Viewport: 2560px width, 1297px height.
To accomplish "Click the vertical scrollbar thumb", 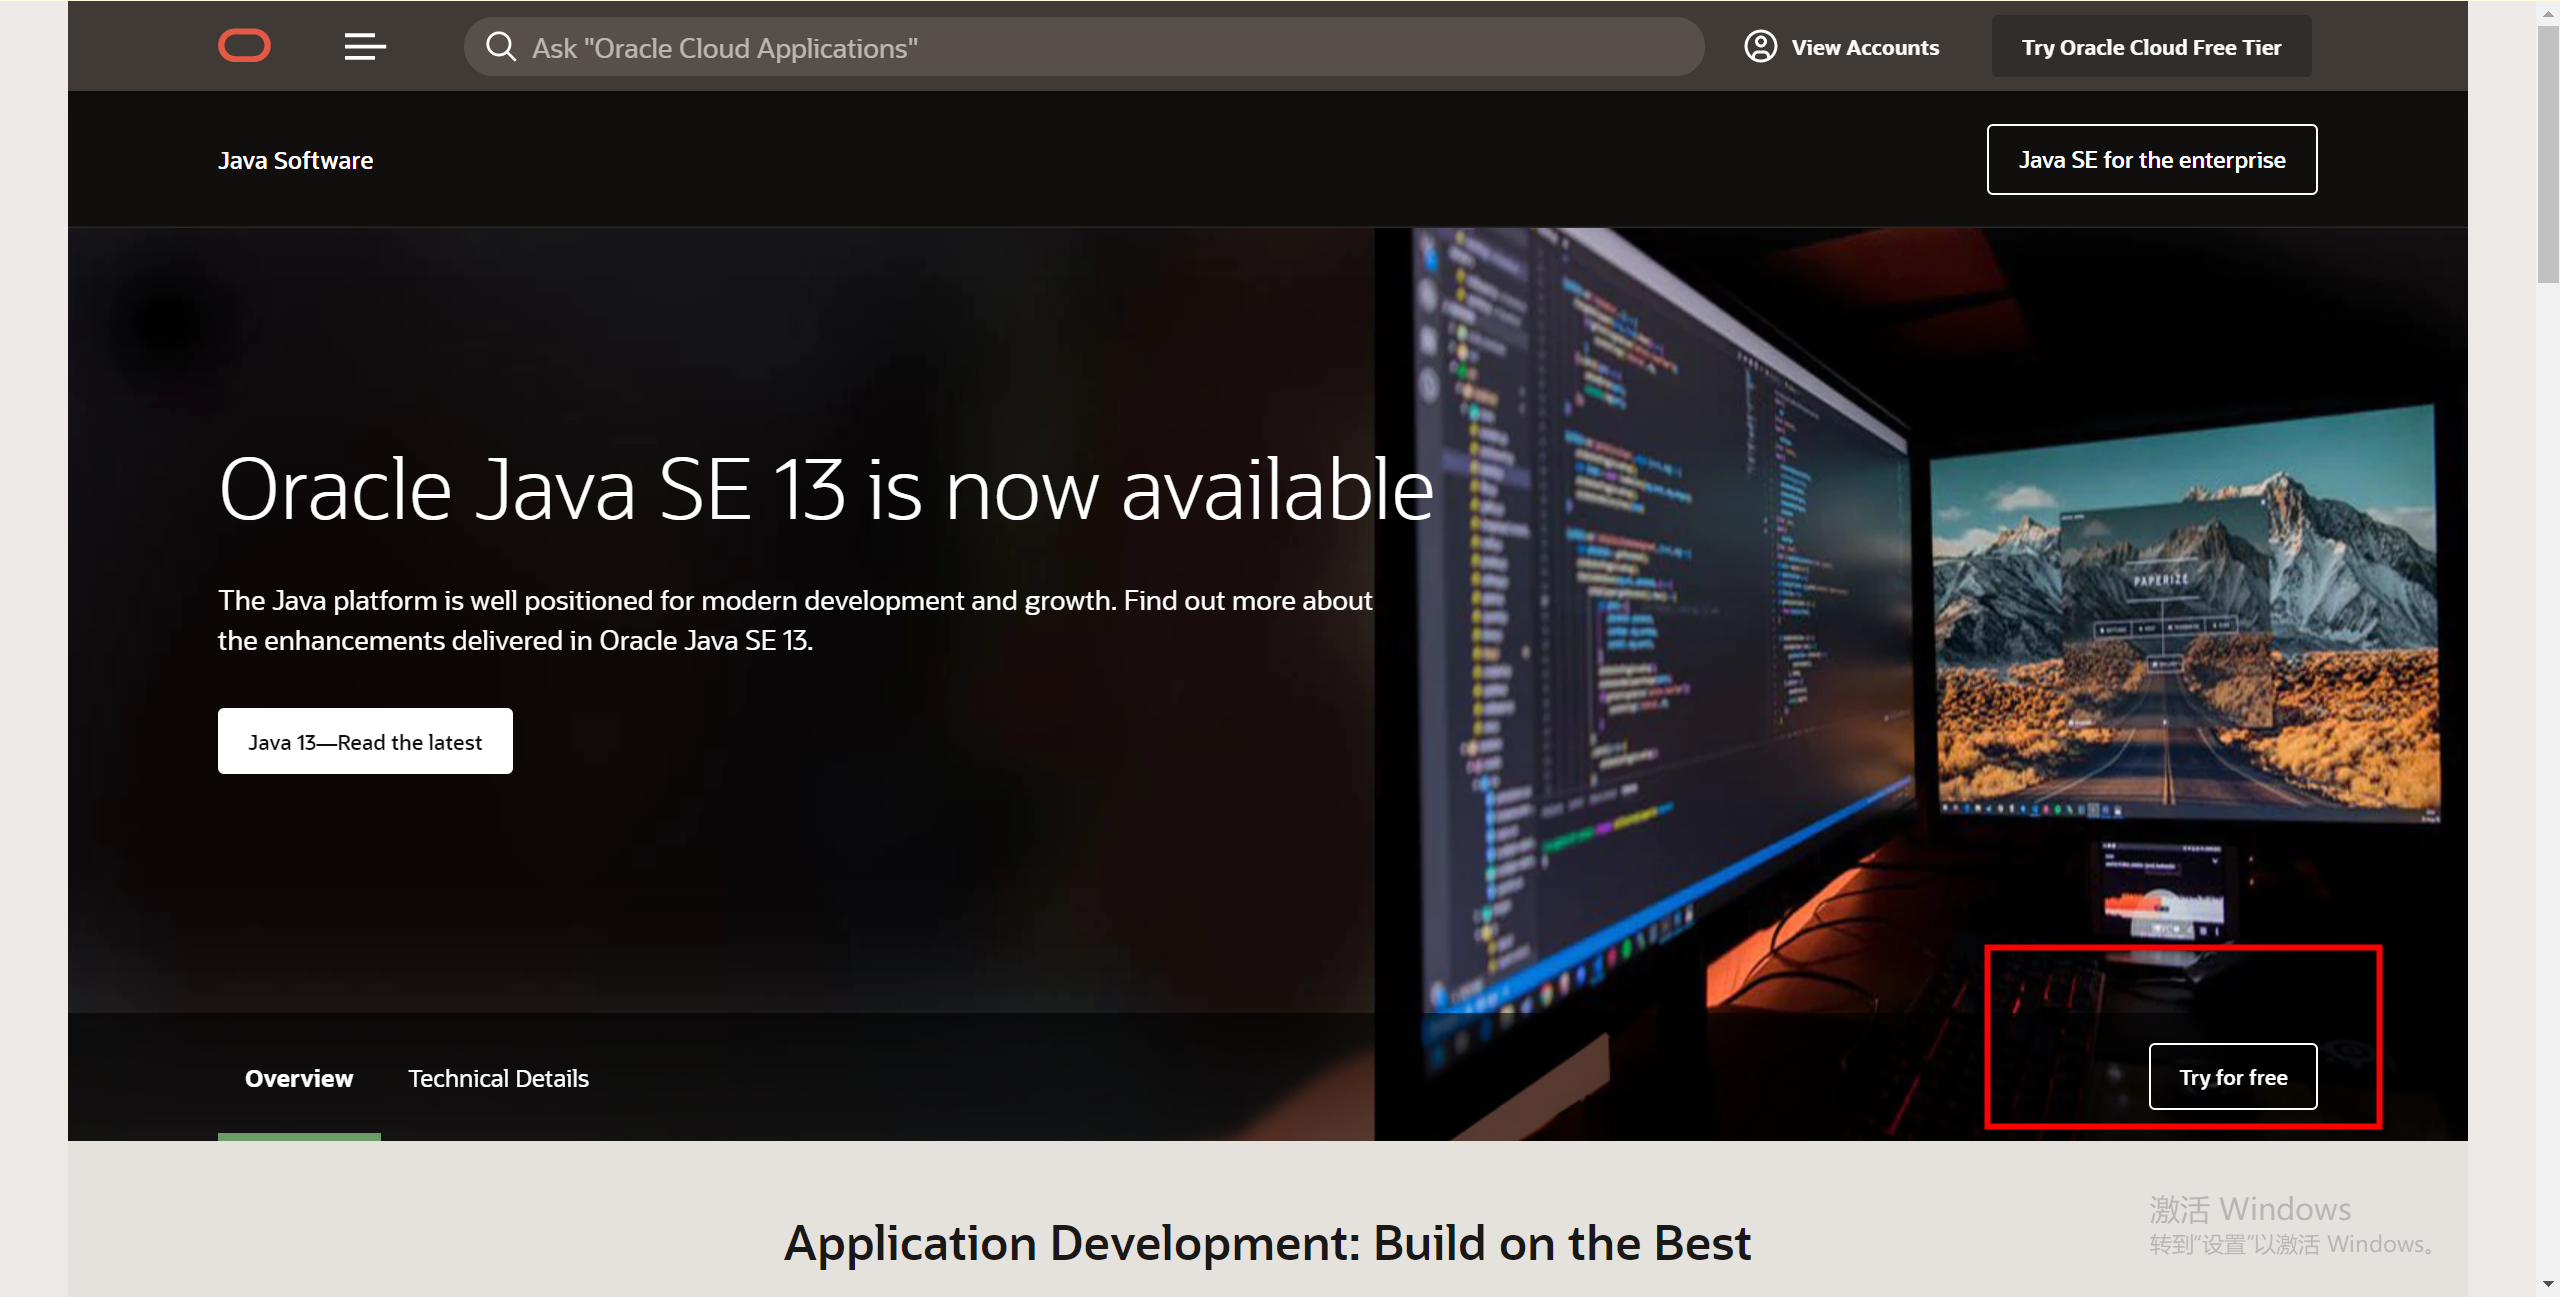I will [2547, 155].
